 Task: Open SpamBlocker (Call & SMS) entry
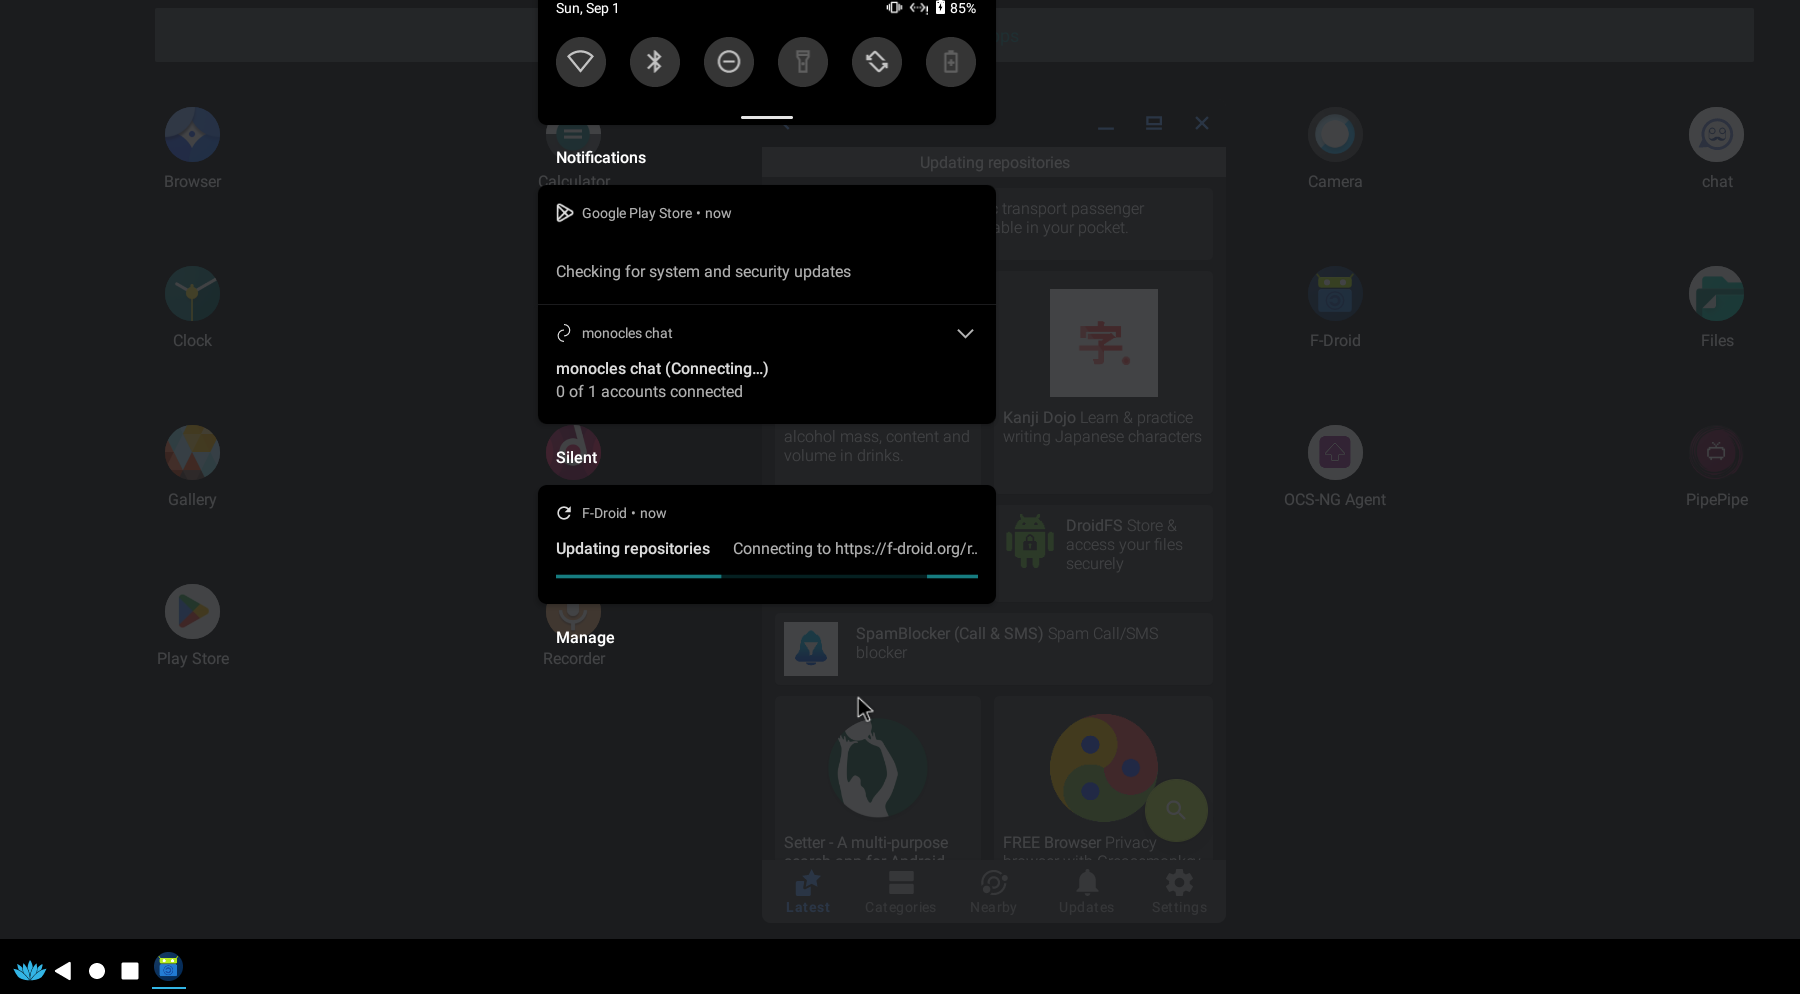[994, 648]
